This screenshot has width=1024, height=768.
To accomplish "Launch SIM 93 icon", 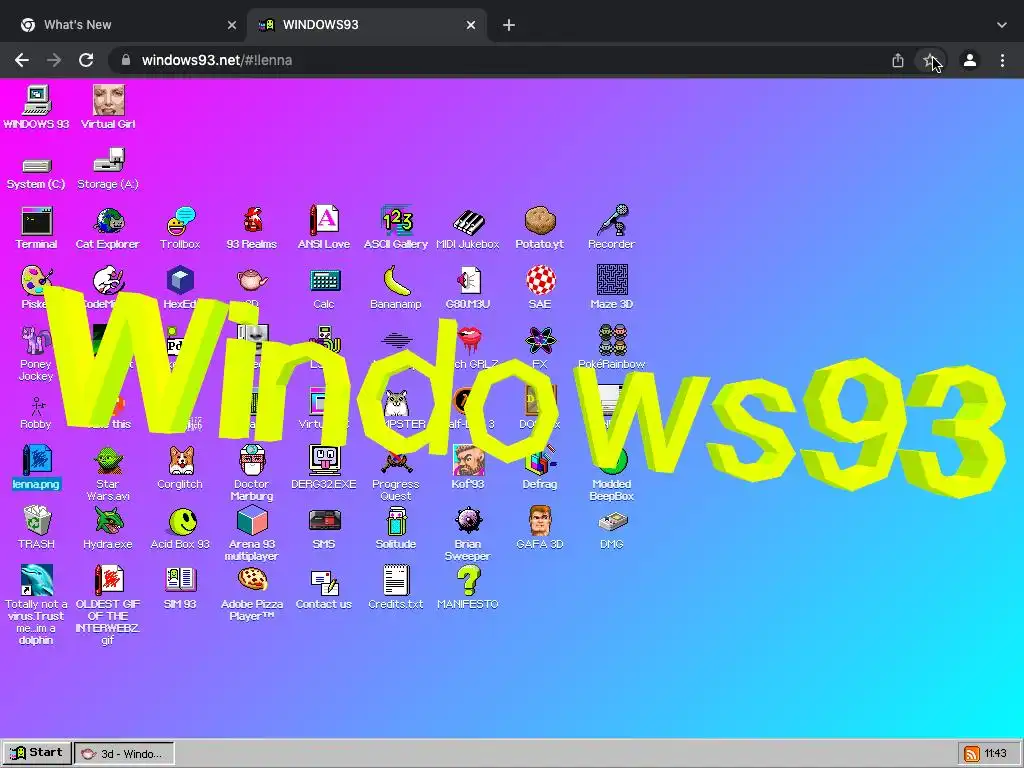I will coord(180,588).
